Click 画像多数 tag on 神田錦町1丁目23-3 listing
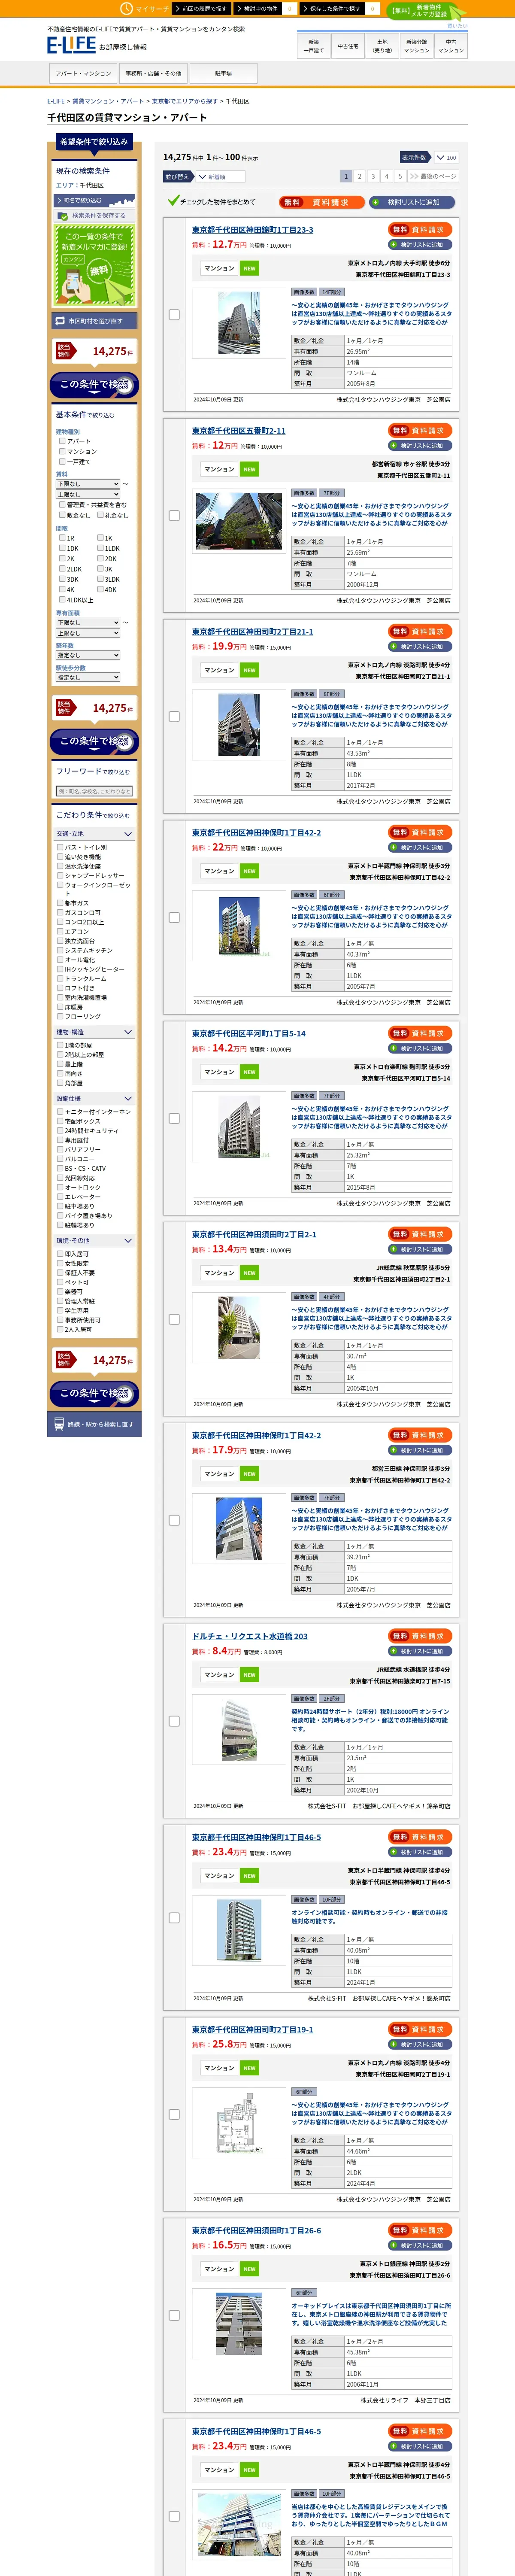515x2576 pixels. 304,292
